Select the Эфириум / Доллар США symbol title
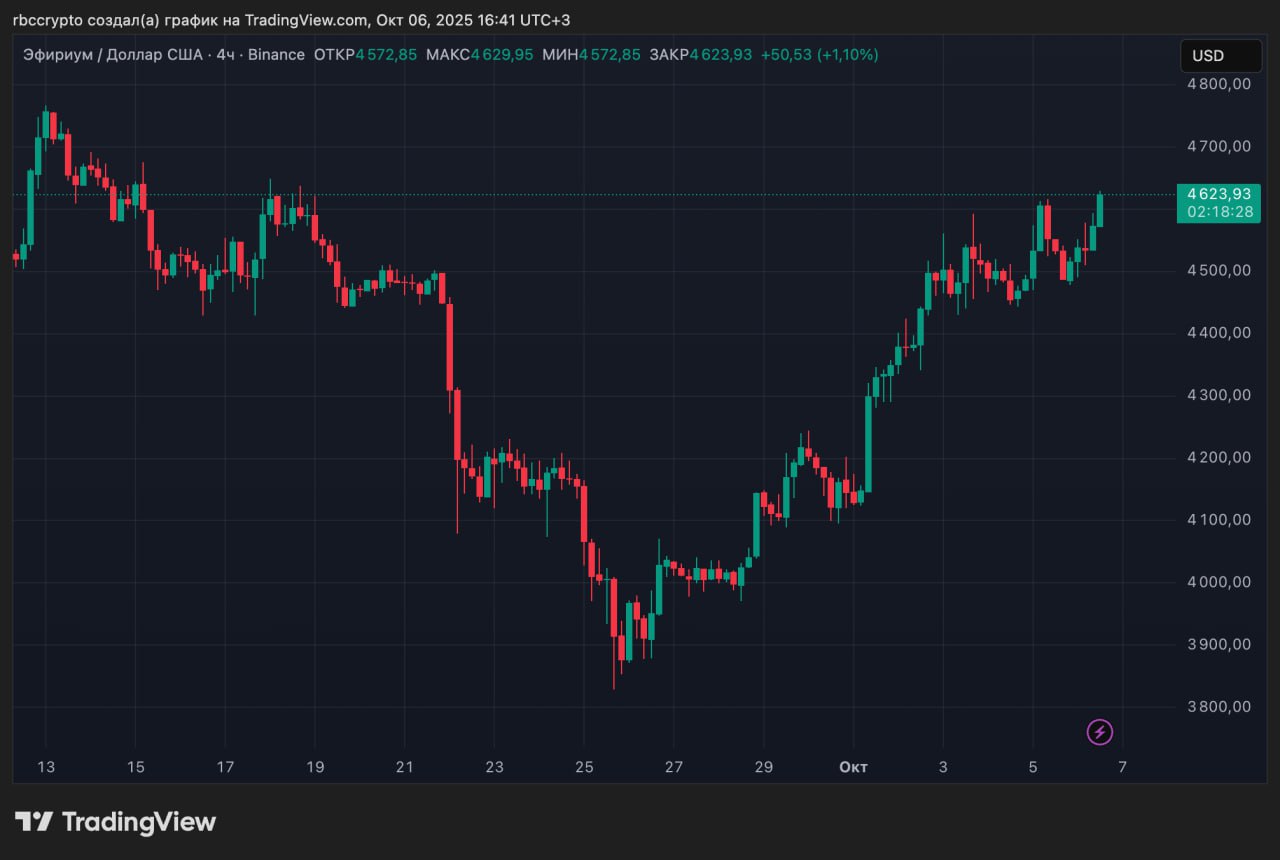1280x860 pixels. point(112,55)
